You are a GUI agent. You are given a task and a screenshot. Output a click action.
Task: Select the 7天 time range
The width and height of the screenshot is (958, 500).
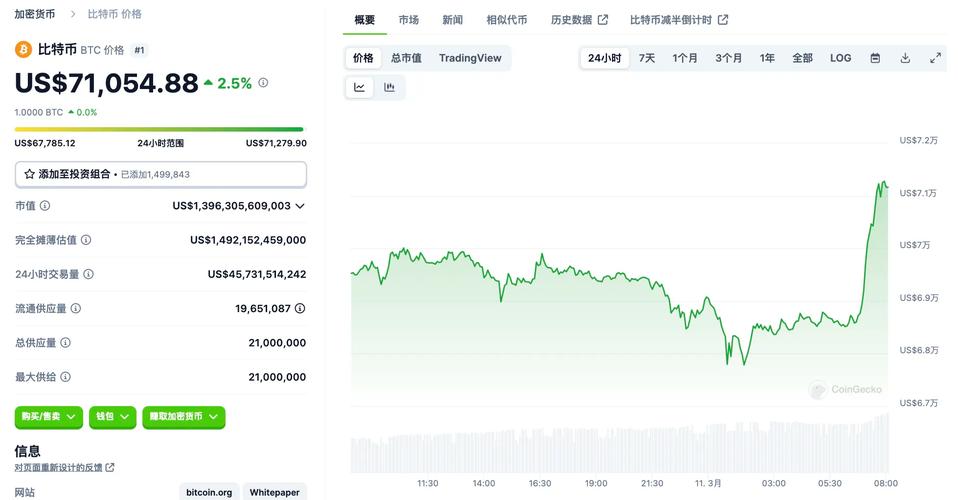647,58
